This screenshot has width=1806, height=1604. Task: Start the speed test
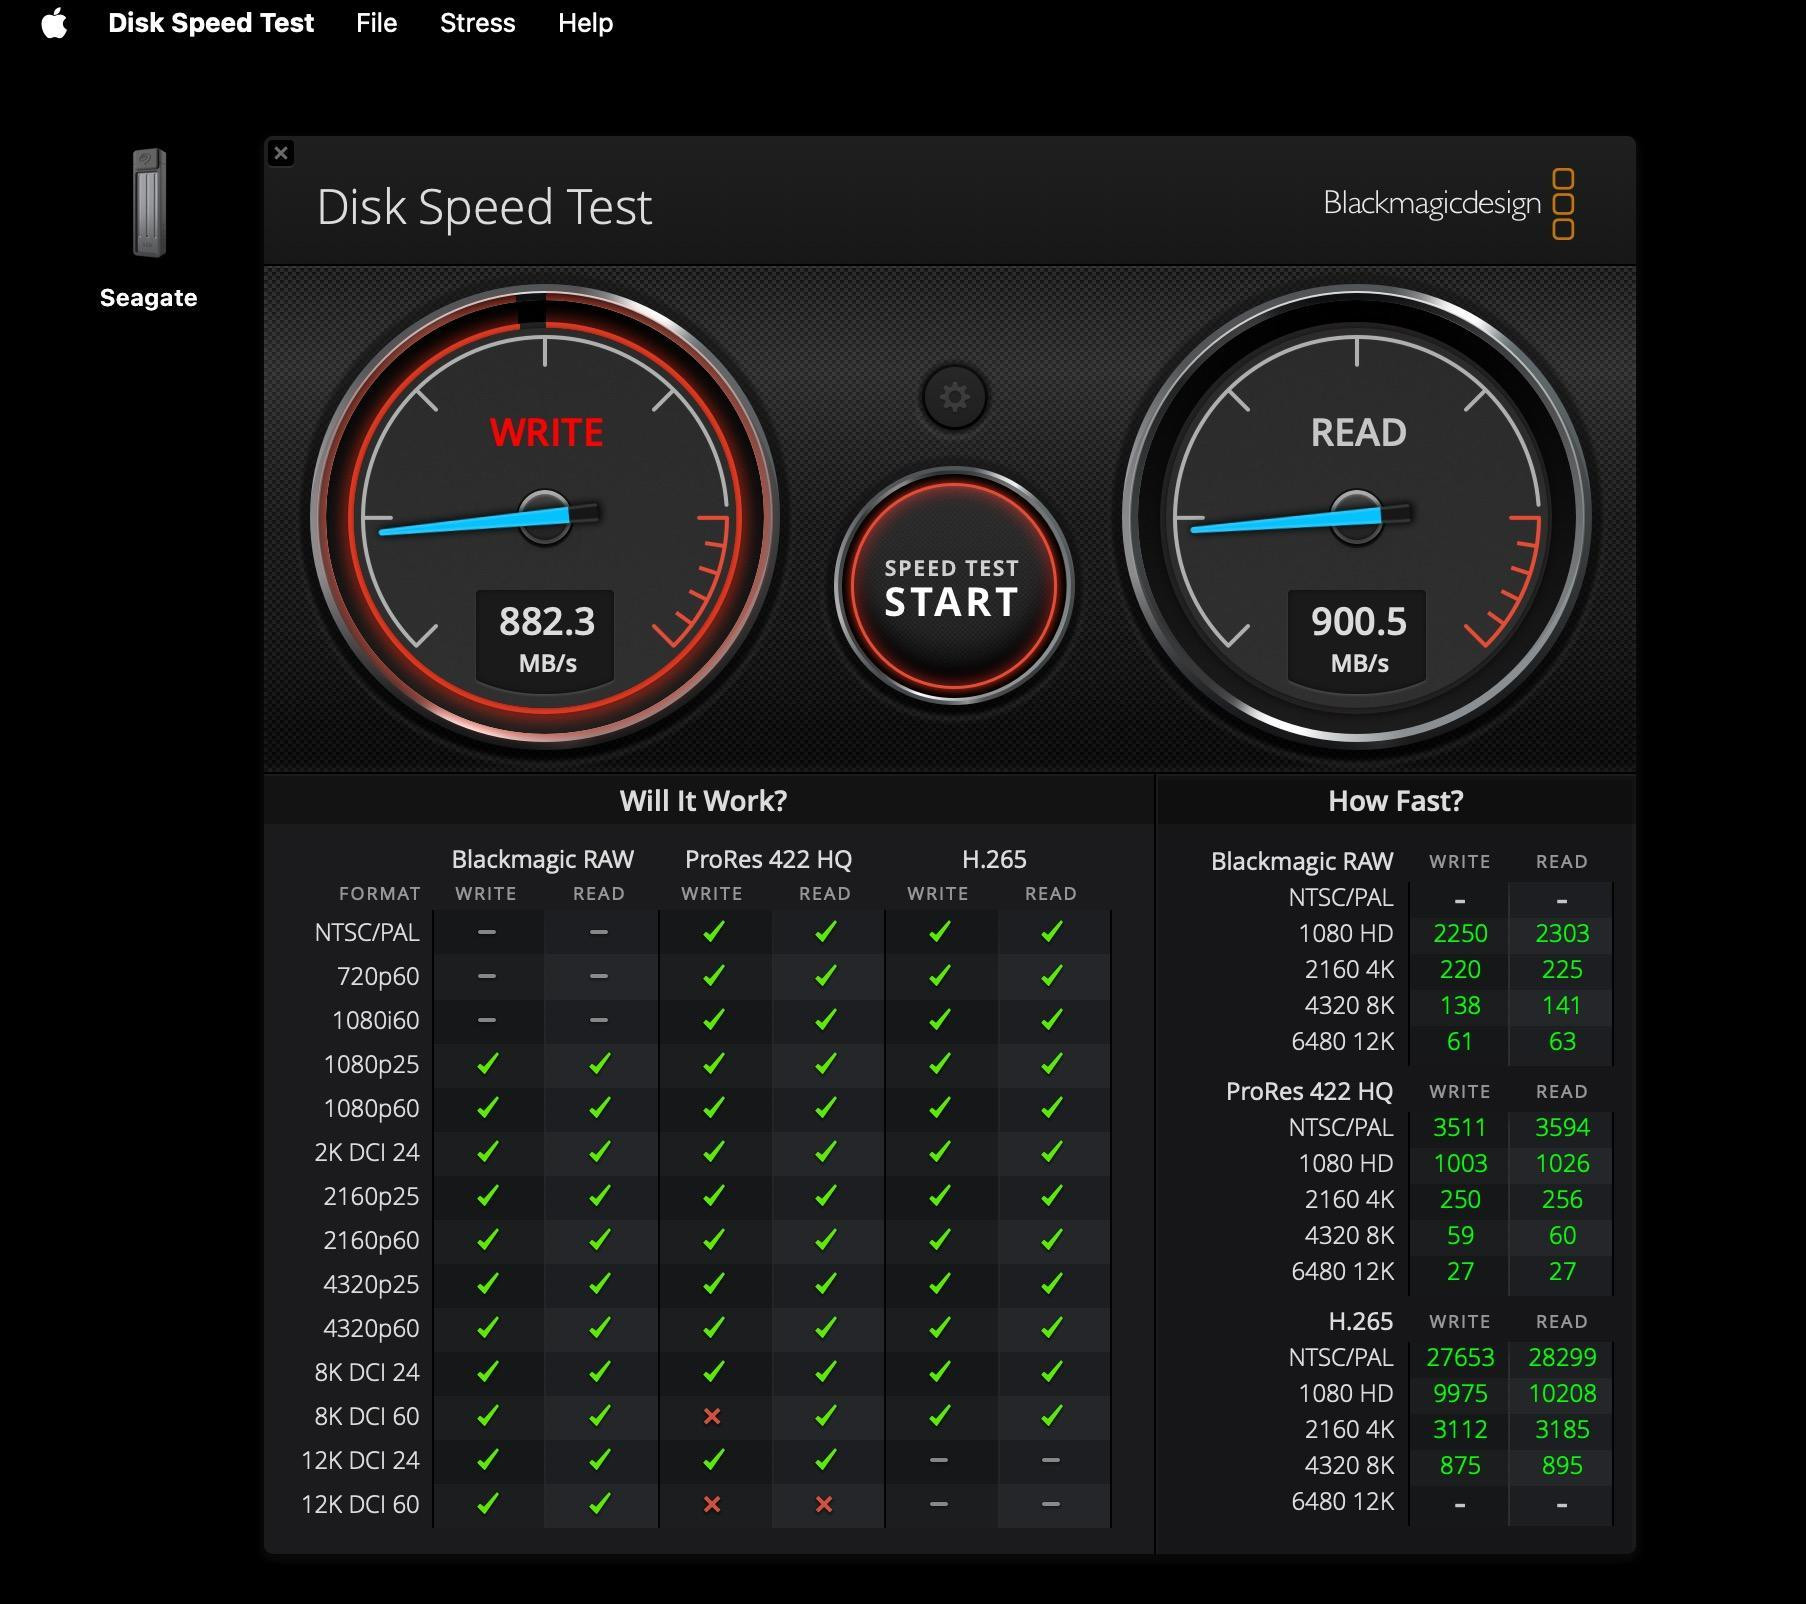point(953,586)
